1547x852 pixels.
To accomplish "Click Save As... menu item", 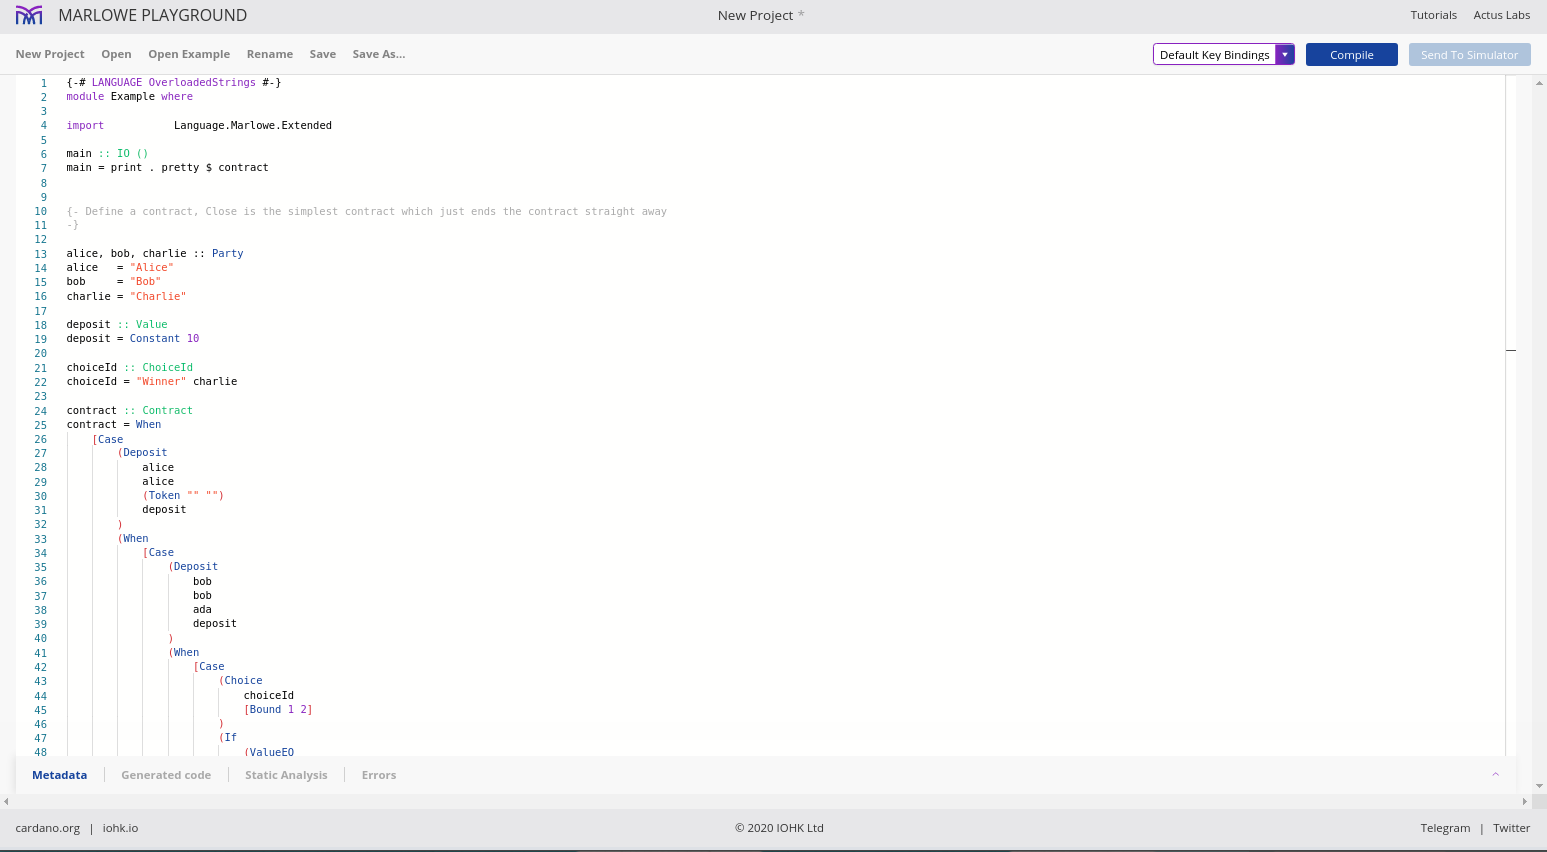I will click(x=378, y=54).
